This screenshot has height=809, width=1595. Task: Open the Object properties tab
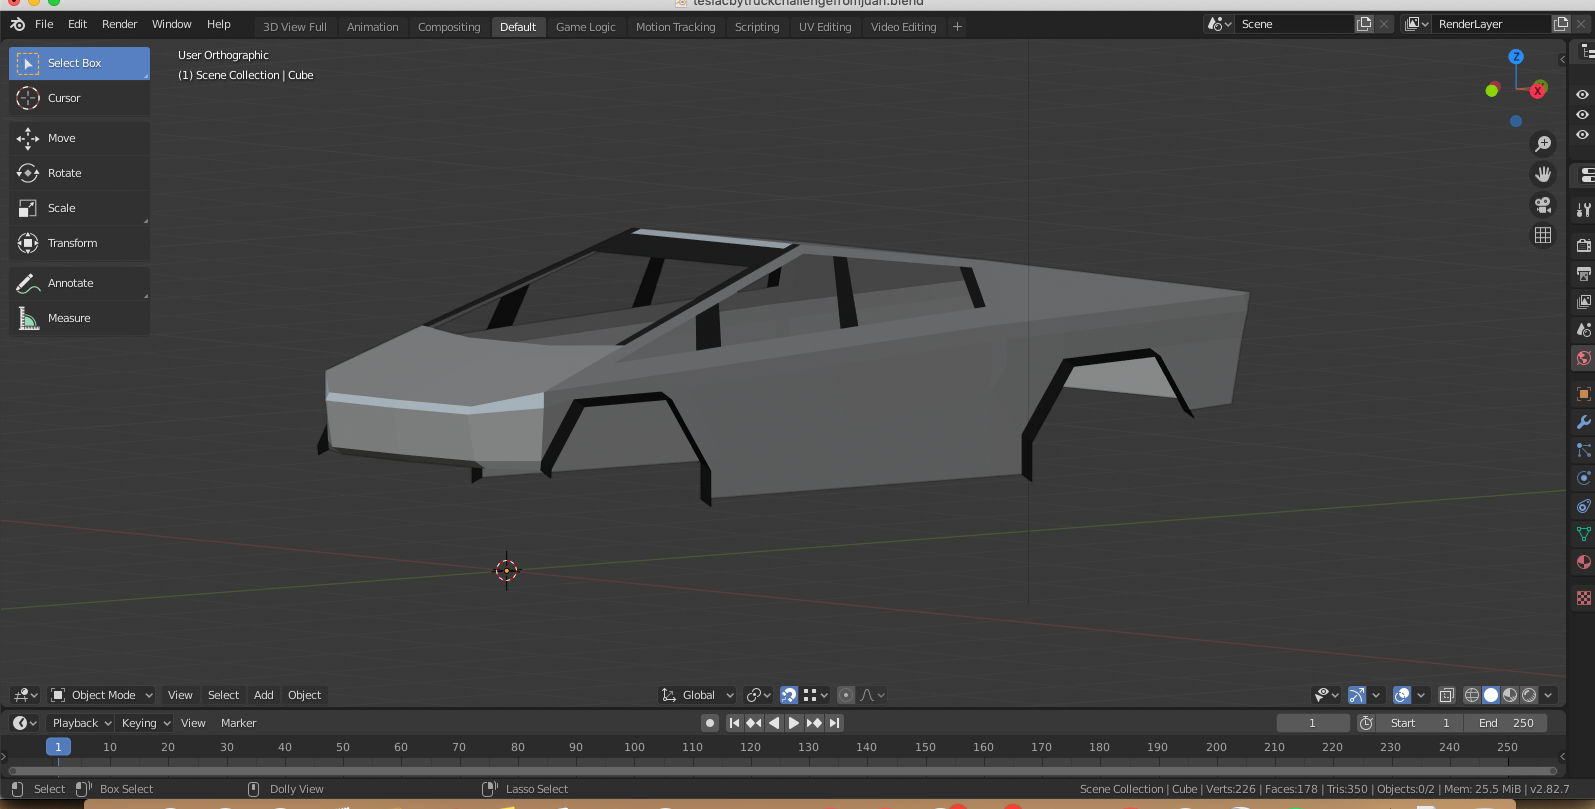pos(1584,394)
